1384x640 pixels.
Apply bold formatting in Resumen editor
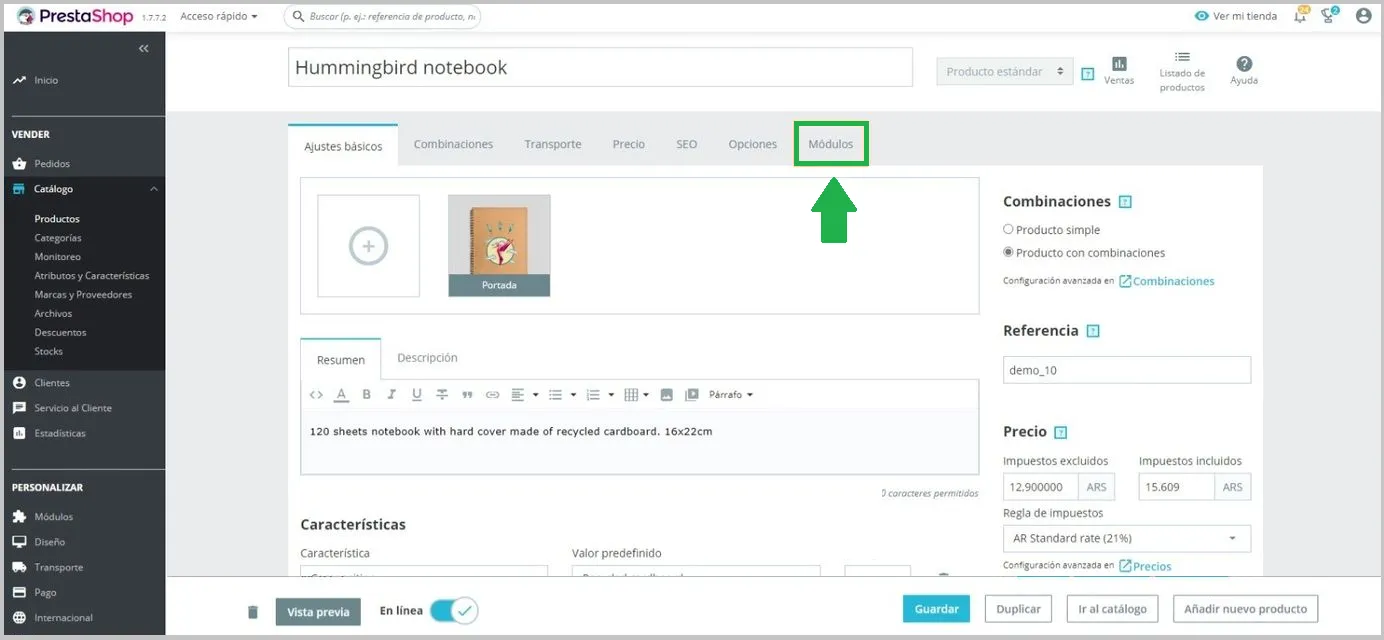click(367, 395)
